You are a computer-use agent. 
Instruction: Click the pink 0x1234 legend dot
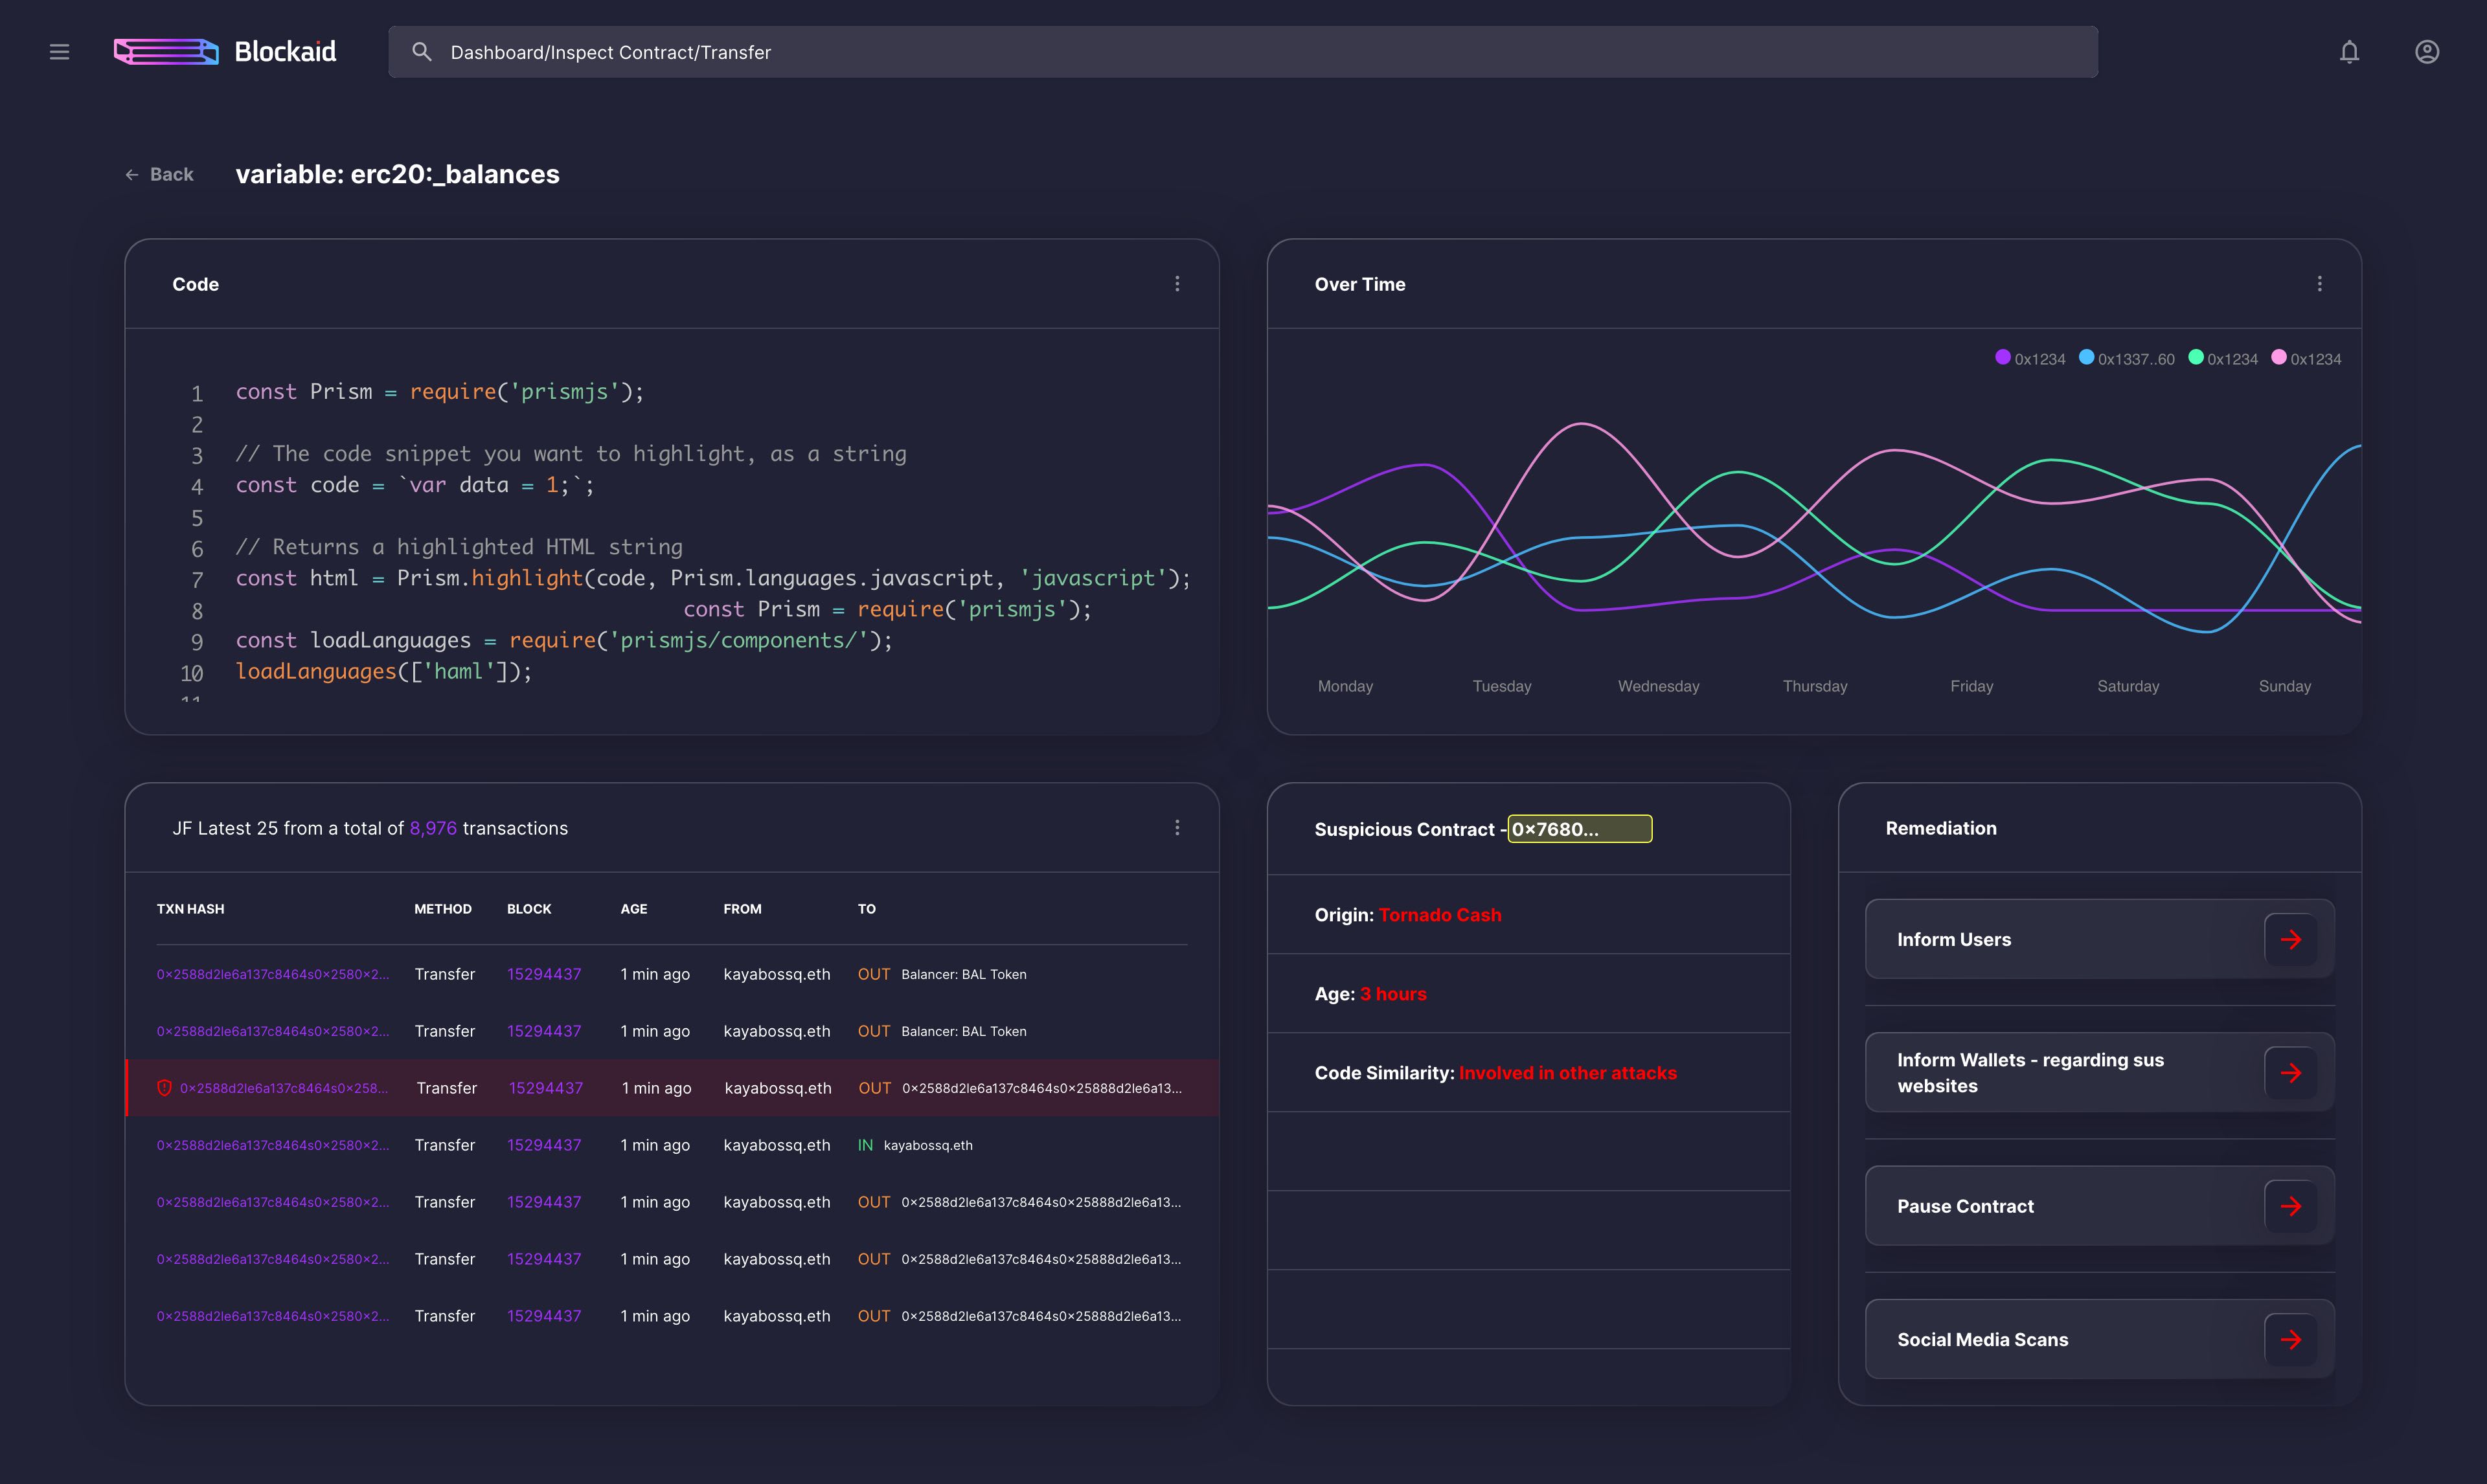(2279, 358)
